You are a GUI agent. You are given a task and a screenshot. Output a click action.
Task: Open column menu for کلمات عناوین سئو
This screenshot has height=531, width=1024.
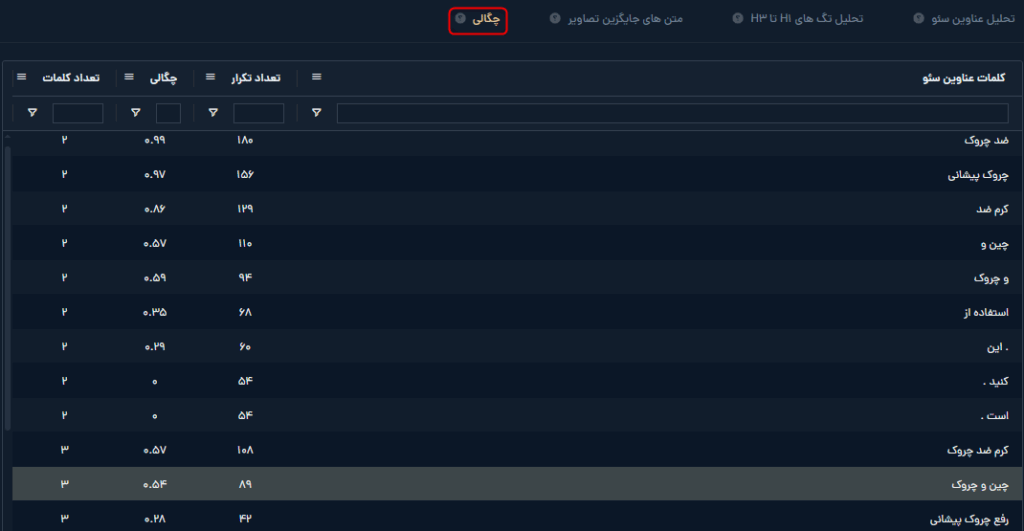(x=317, y=77)
